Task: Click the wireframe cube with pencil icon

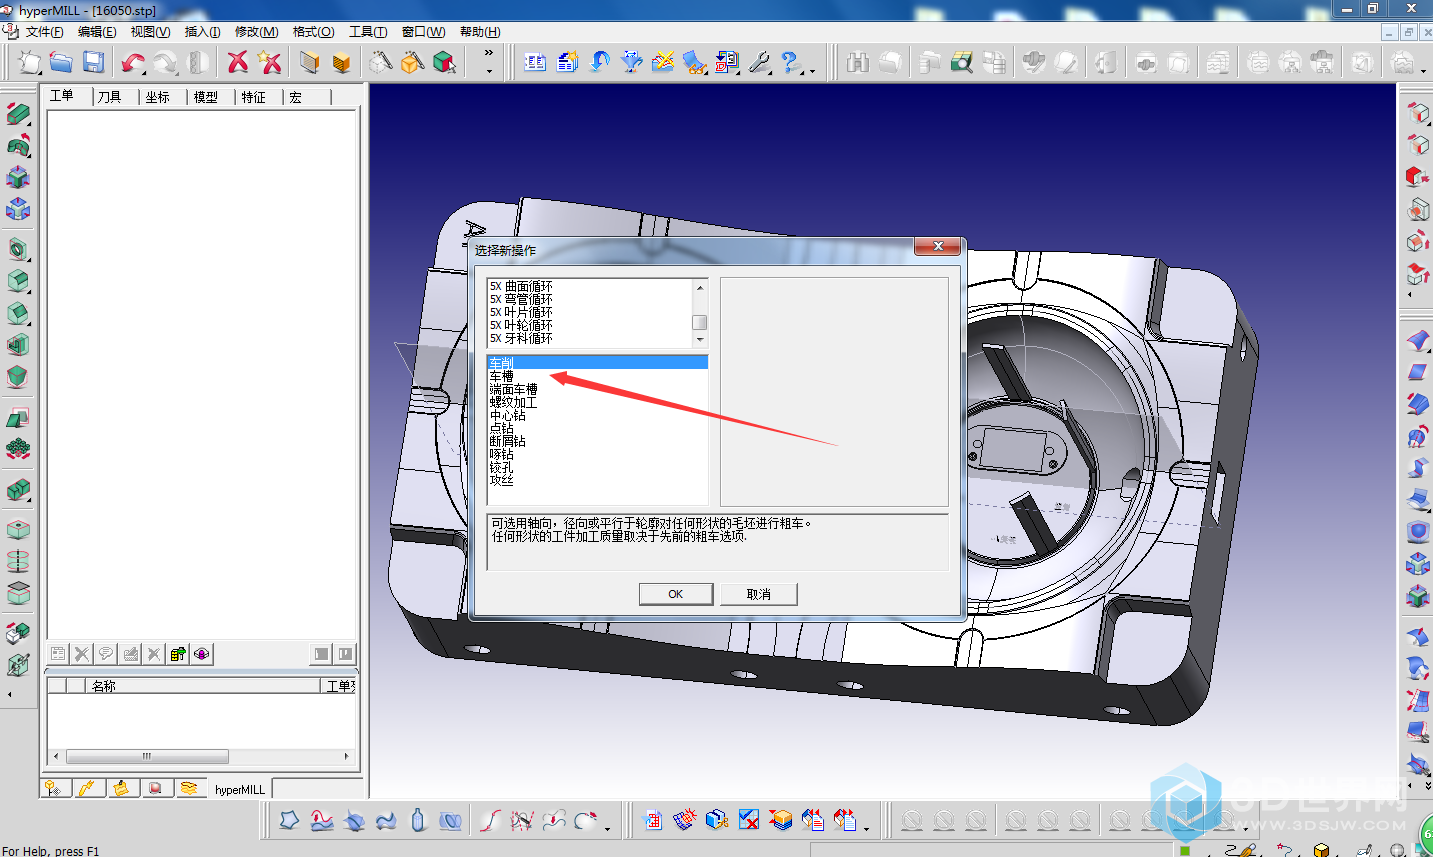Action: tap(380, 62)
